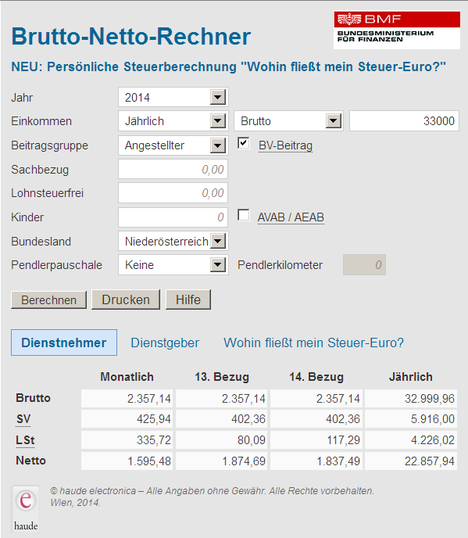Expand the Jährlich income period dropdown

pyautogui.click(x=173, y=121)
